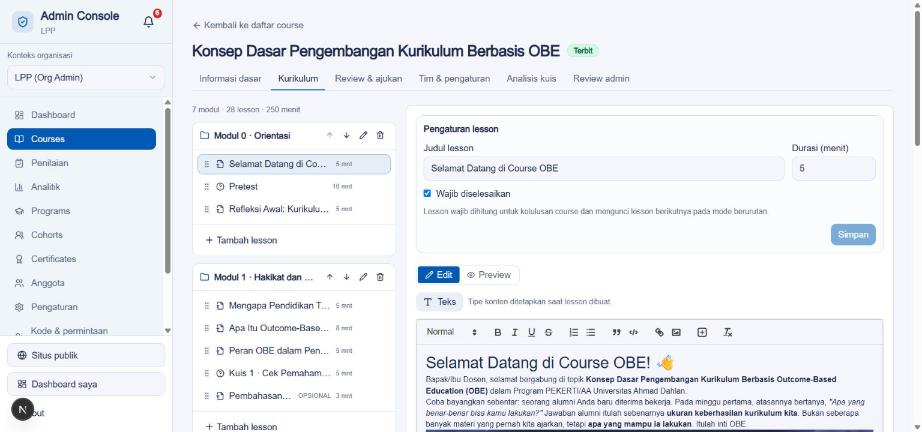This screenshot has height=432, width=922.
Task: Select the Kurikulum tab
Action: (x=298, y=78)
